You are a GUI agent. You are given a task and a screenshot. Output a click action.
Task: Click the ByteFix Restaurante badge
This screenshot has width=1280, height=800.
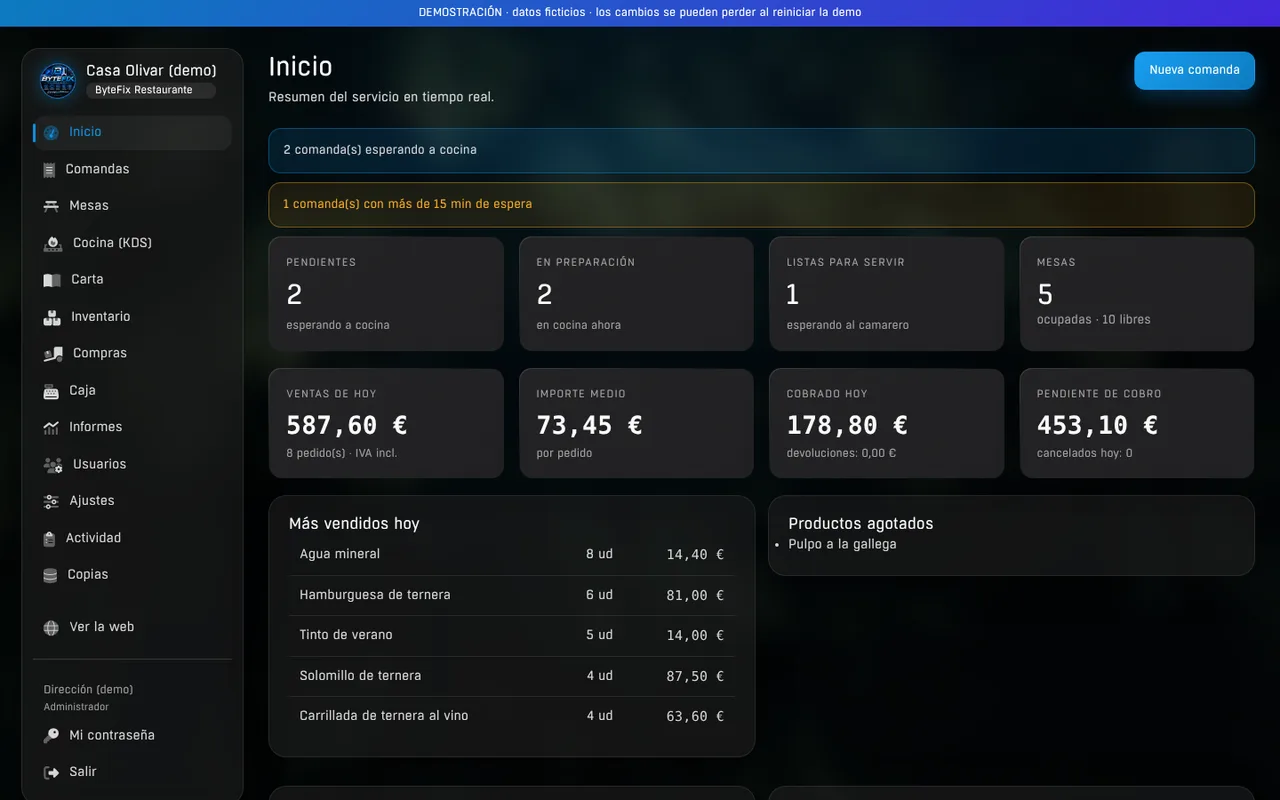tap(151, 90)
